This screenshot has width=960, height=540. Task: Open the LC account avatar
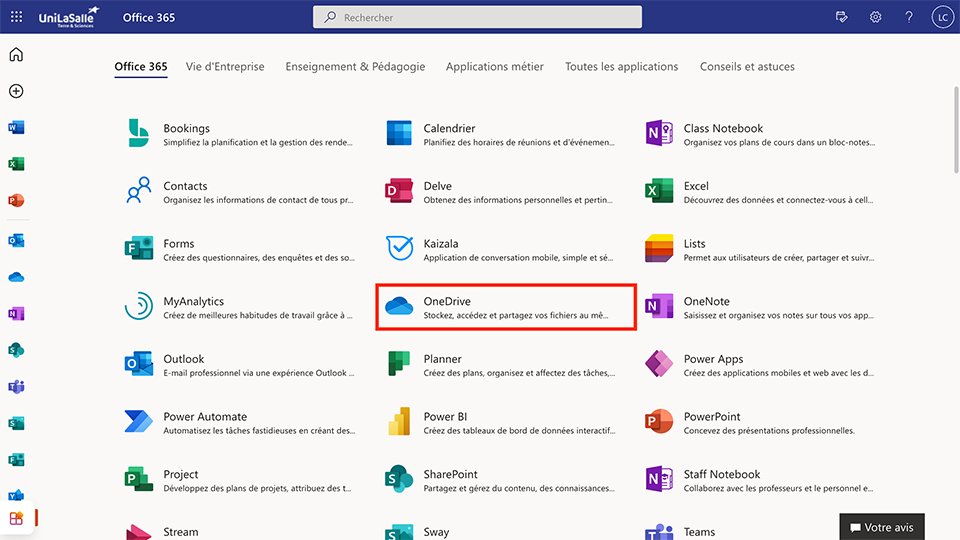[943, 17]
